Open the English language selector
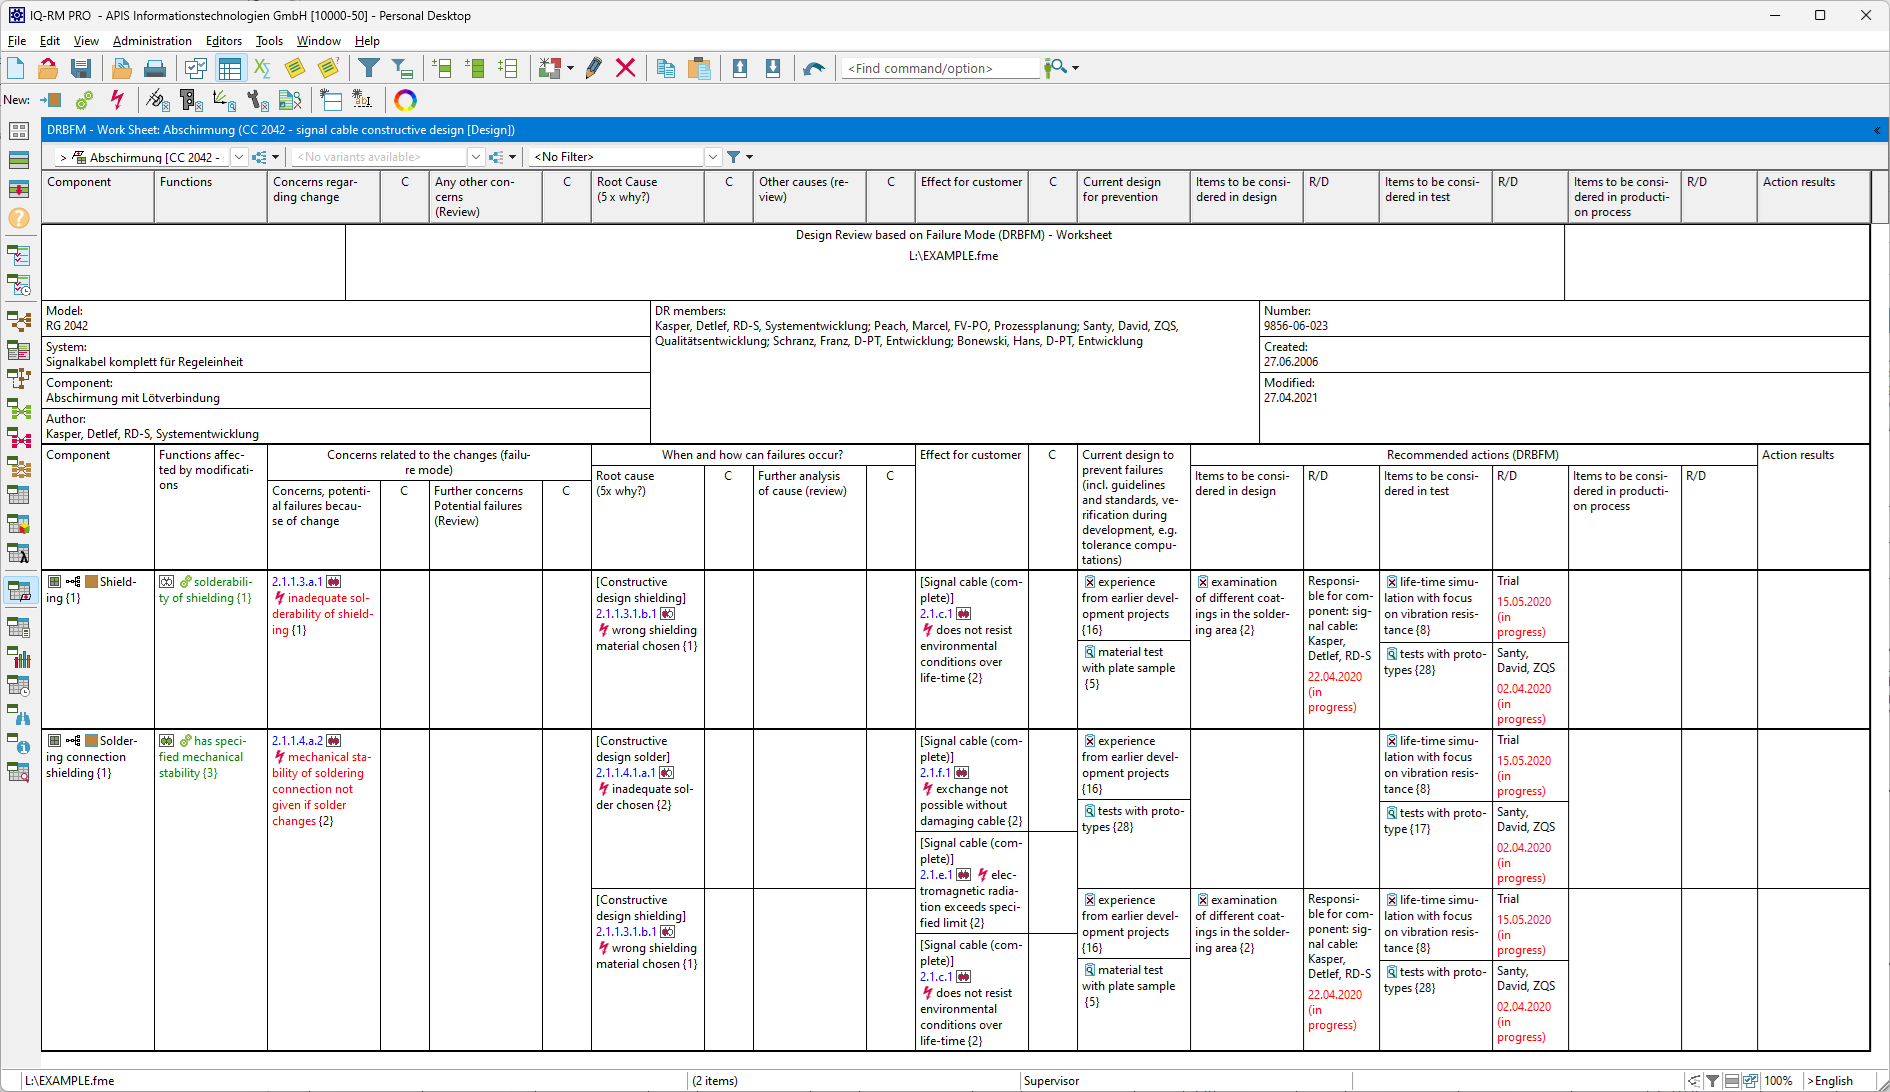Screen dimensions: 1890x1092 pos(1830,1081)
